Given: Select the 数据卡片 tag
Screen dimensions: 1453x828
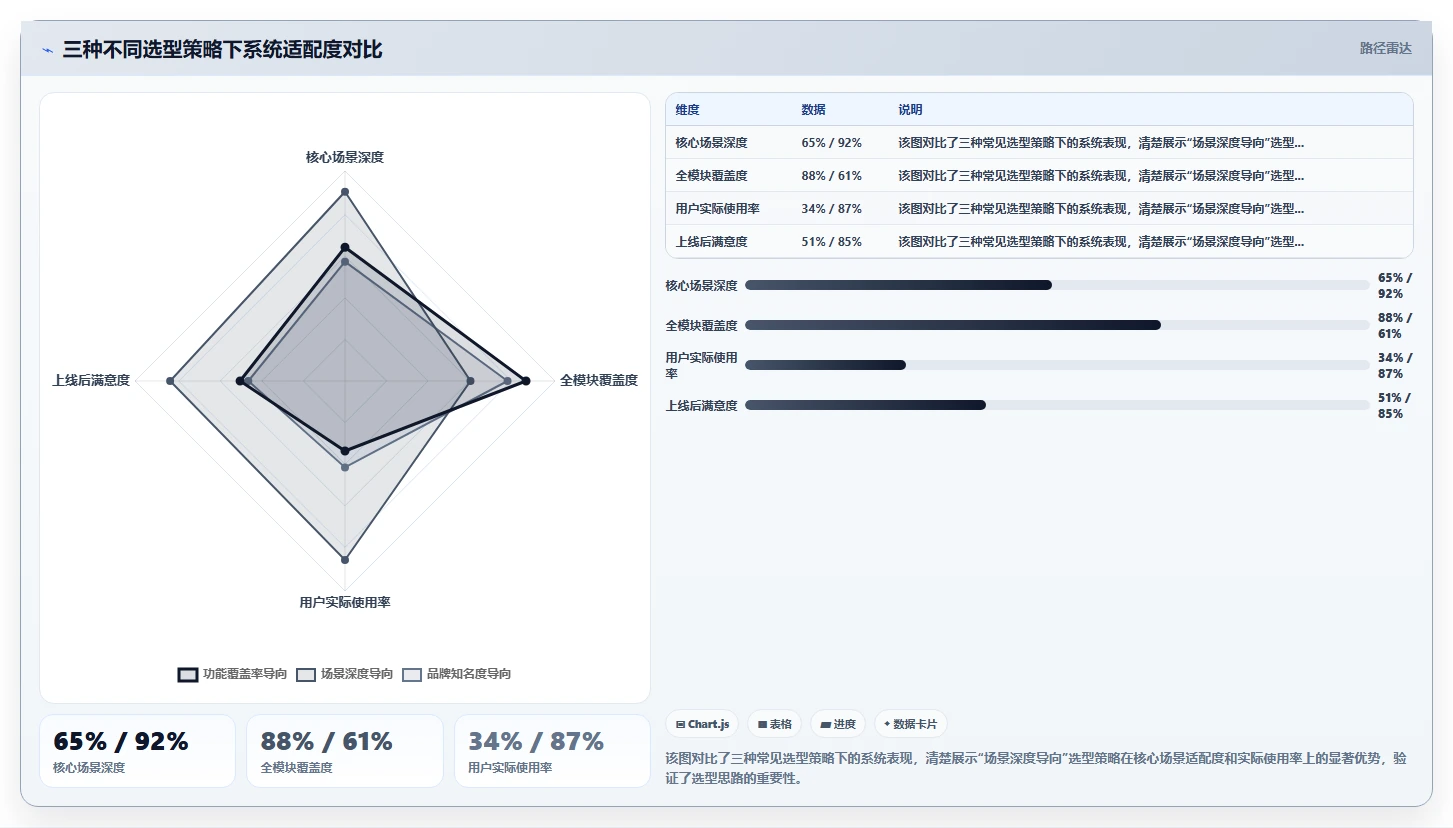Looking at the screenshot, I should tap(911, 724).
